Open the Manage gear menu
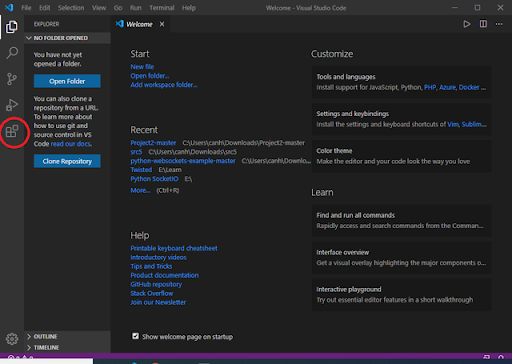The image size is (512, 364). 12,339
